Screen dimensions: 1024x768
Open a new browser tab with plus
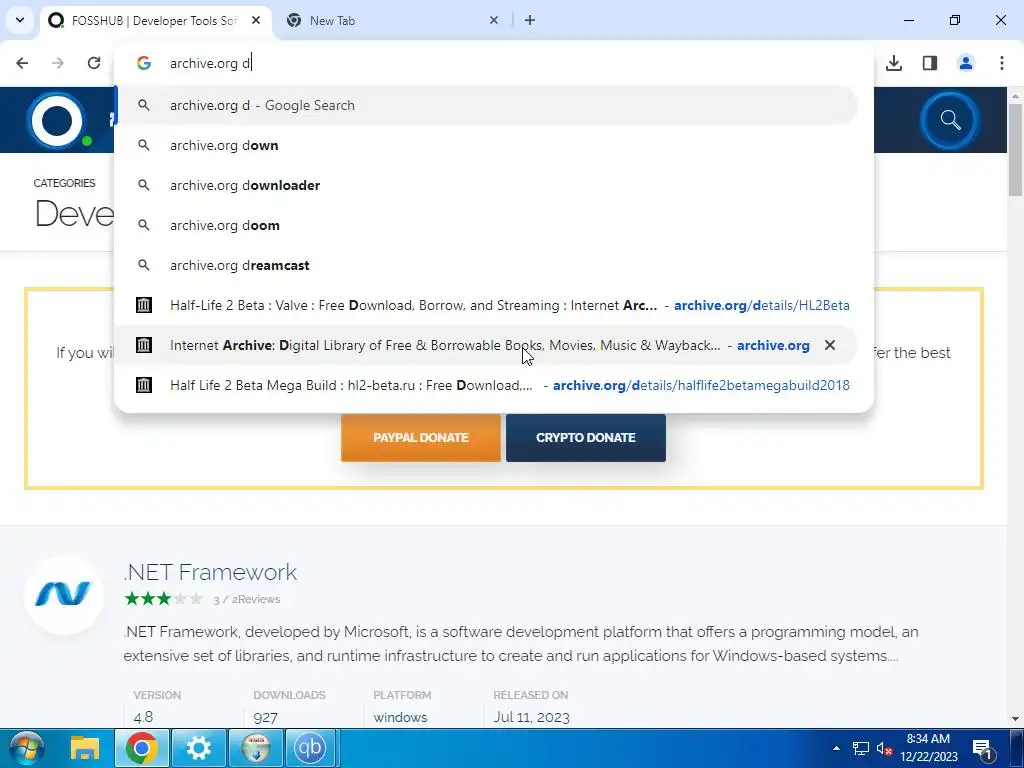click(x=530, y=20)
